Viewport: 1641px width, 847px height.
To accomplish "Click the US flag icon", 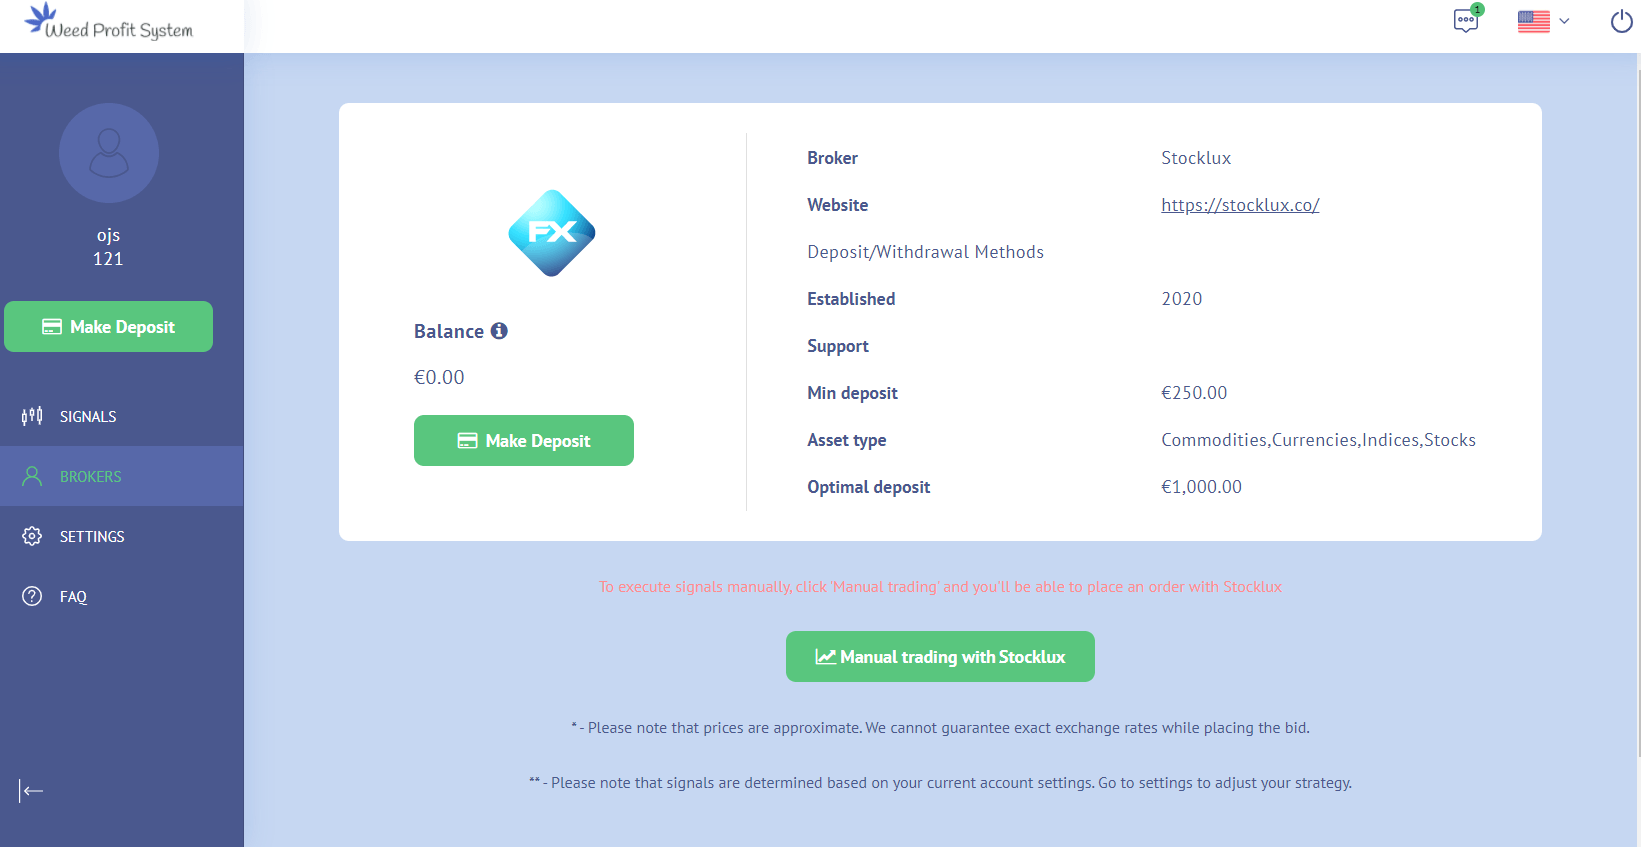I will click(x=1533, y=21).
